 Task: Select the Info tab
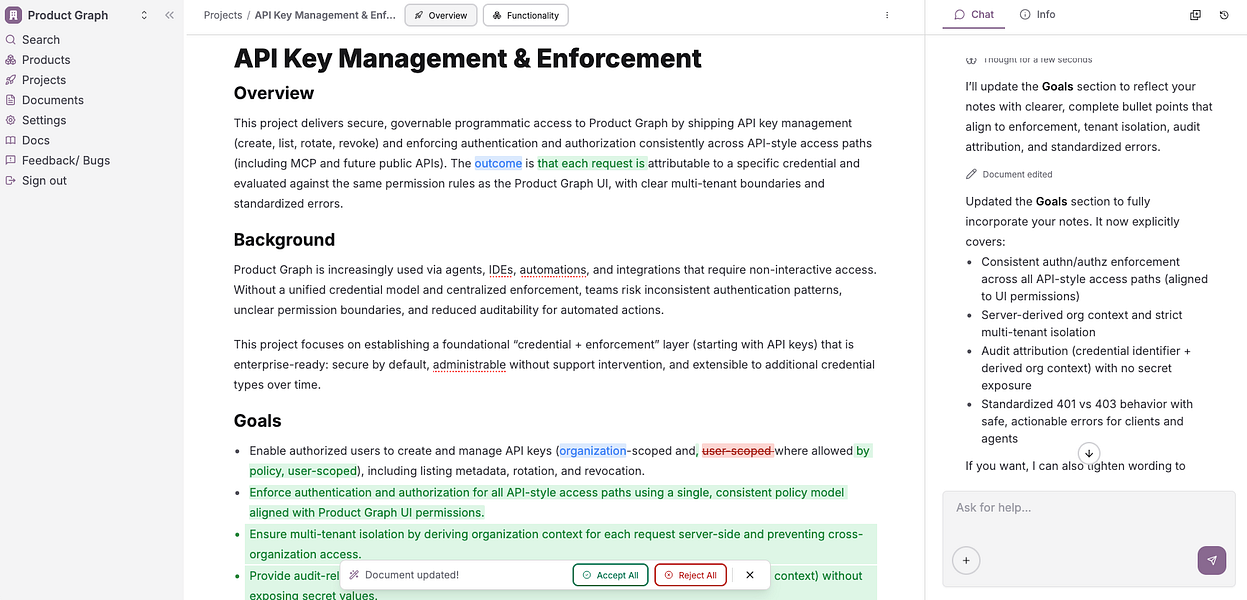pos(1037,15)
